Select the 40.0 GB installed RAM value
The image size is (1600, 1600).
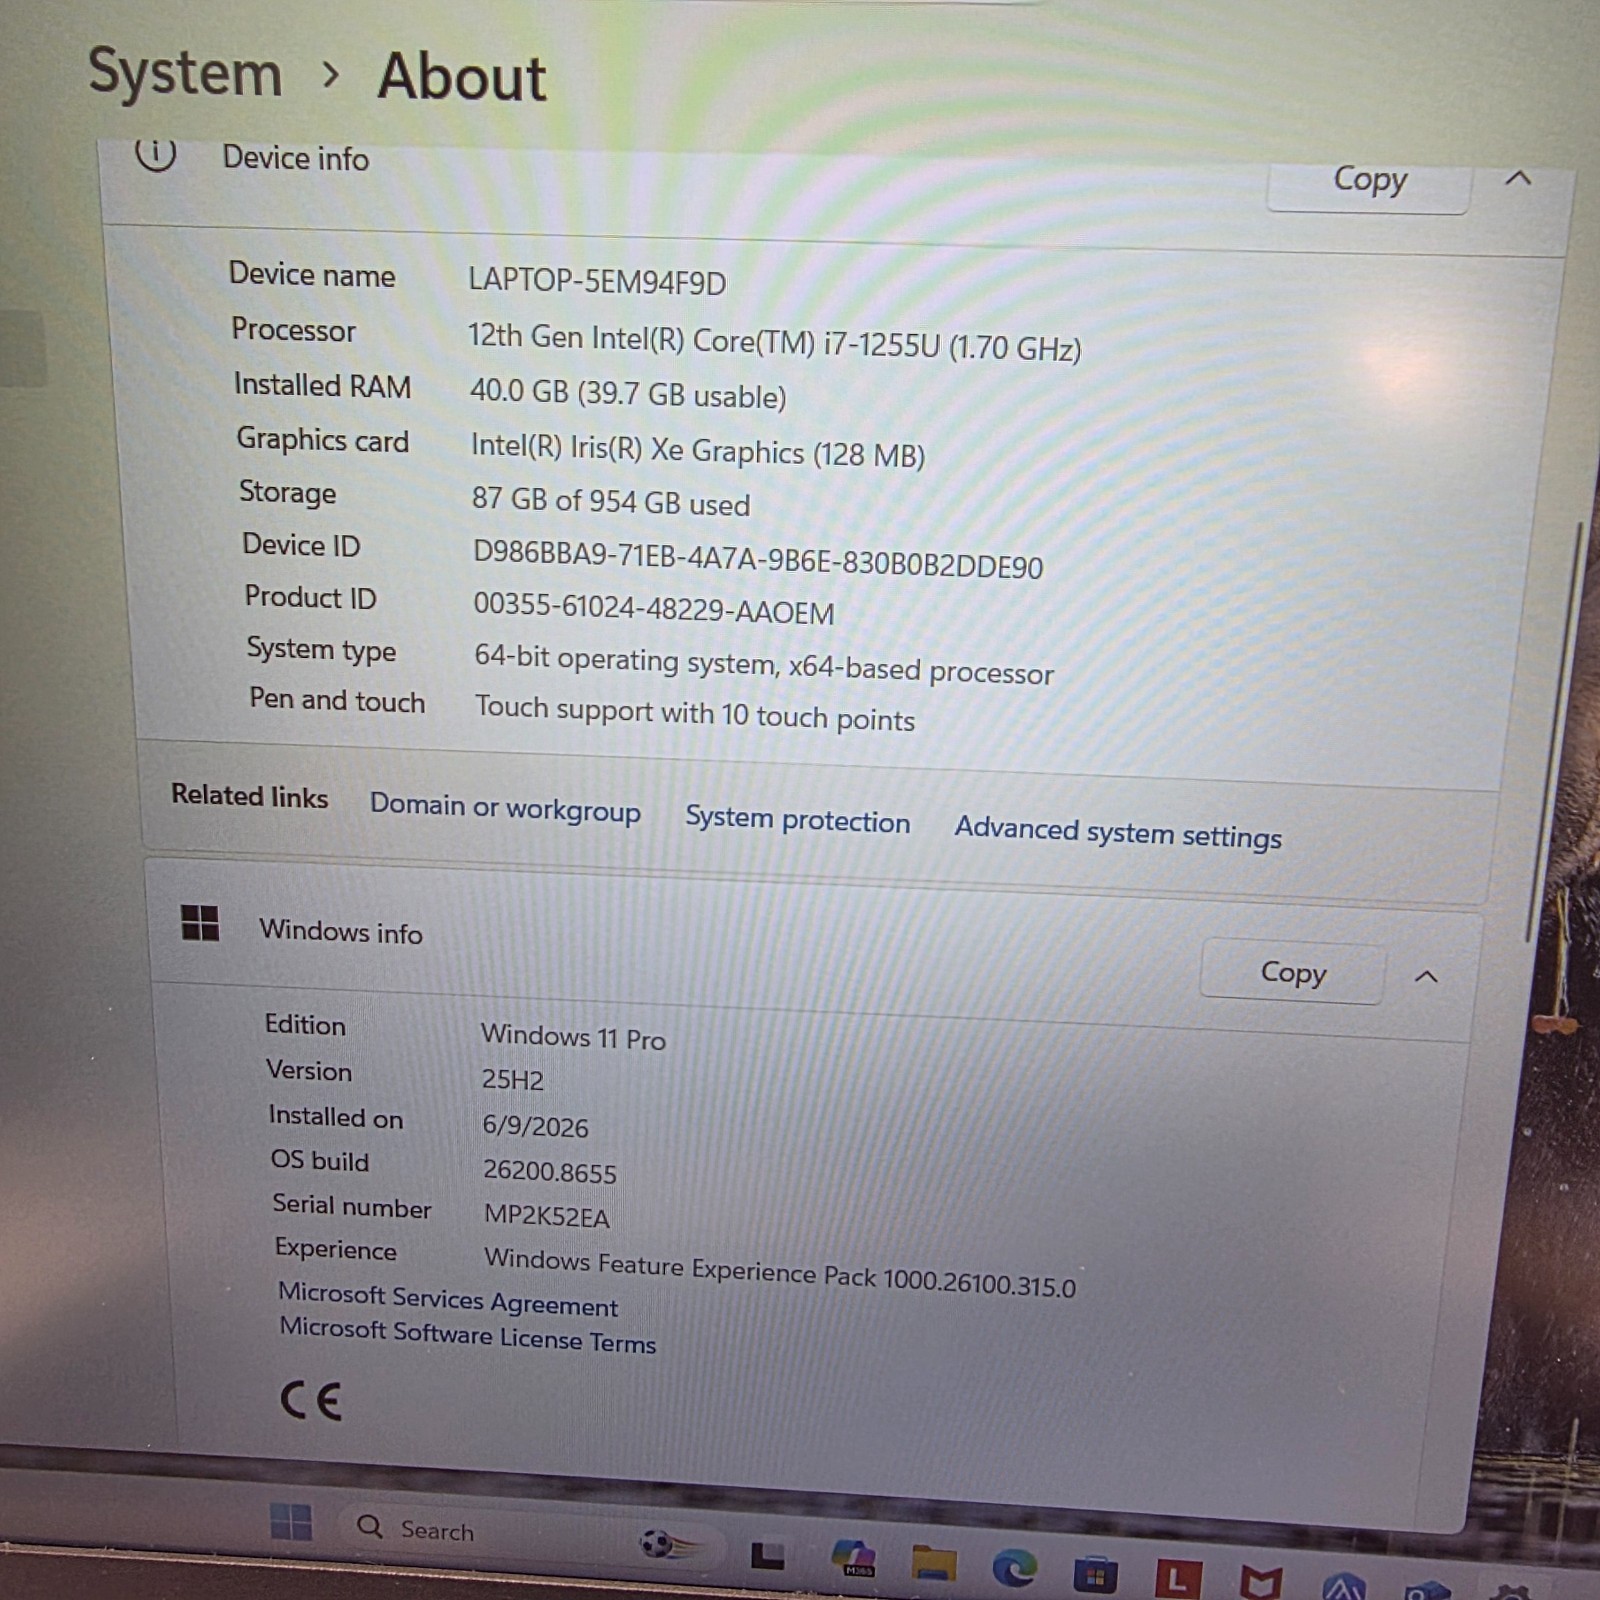[628, 394]
